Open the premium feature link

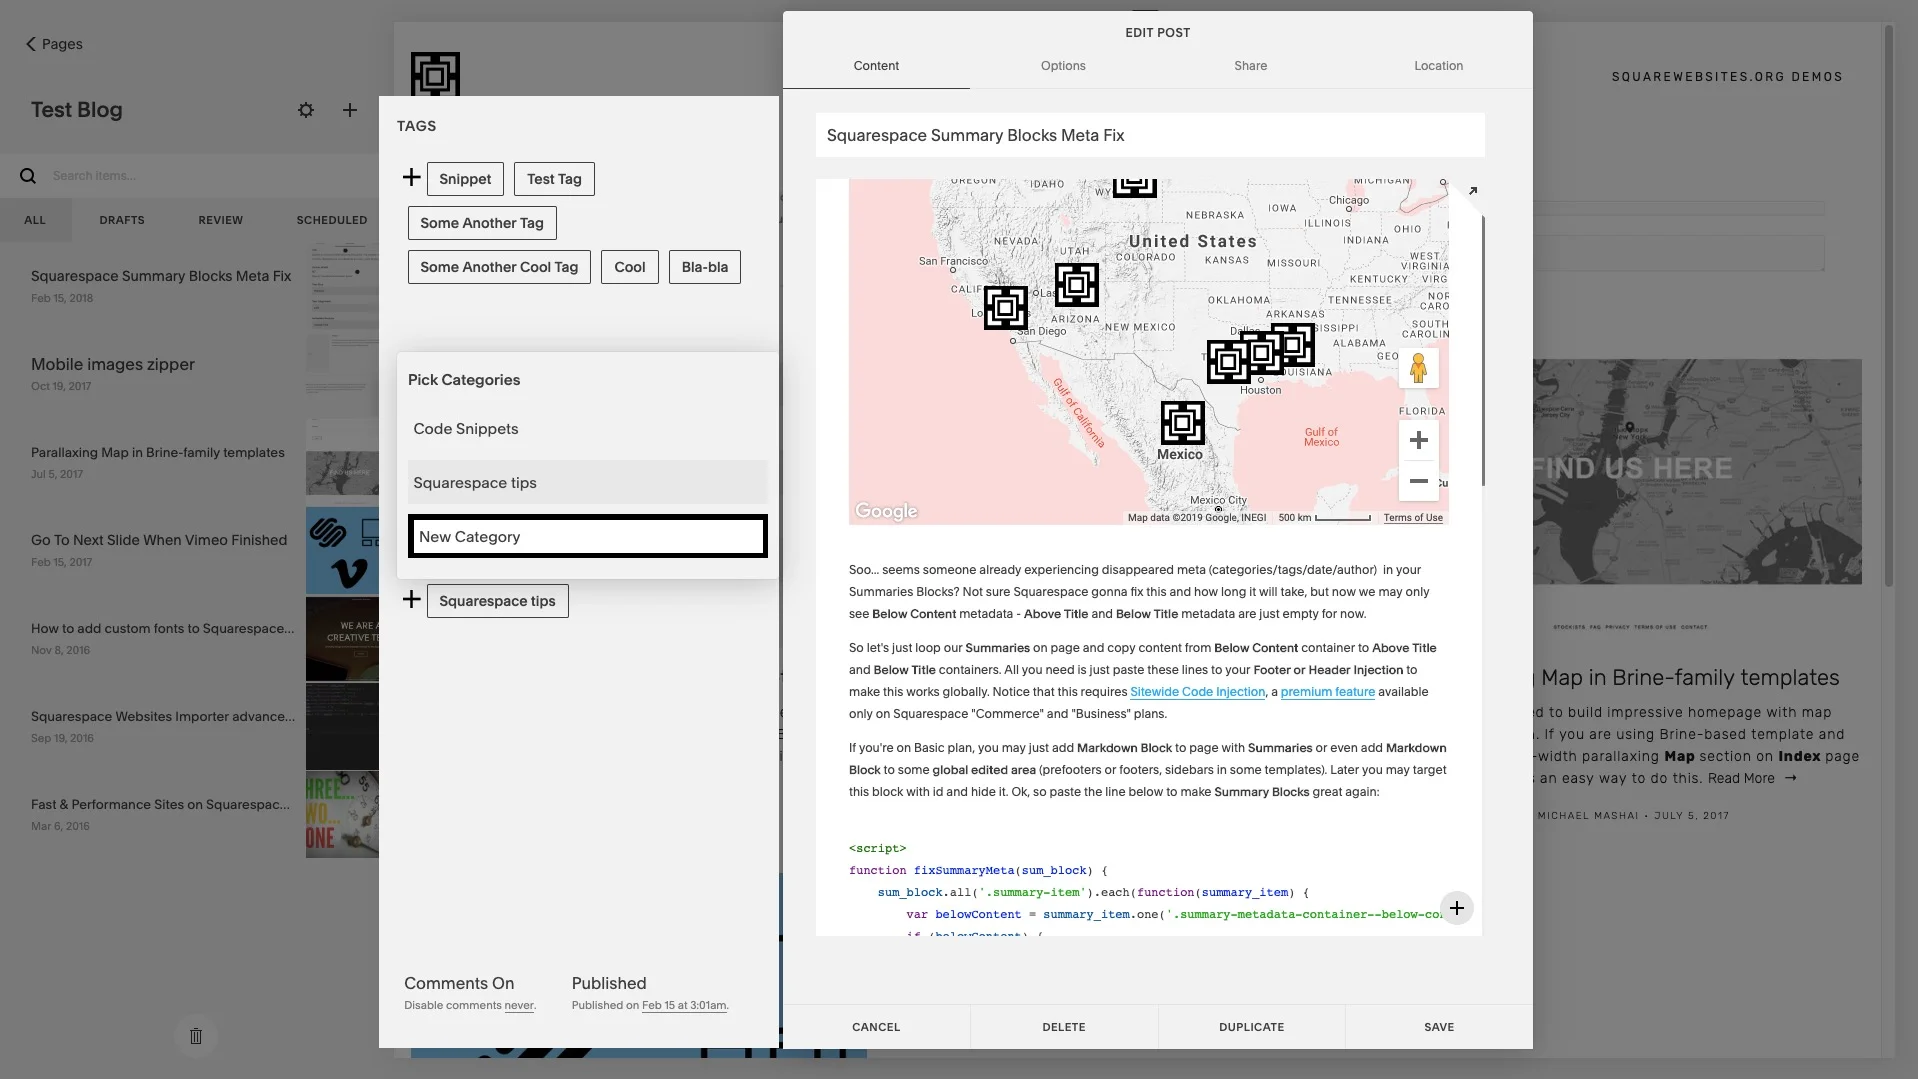click(x=1327, y=692)
